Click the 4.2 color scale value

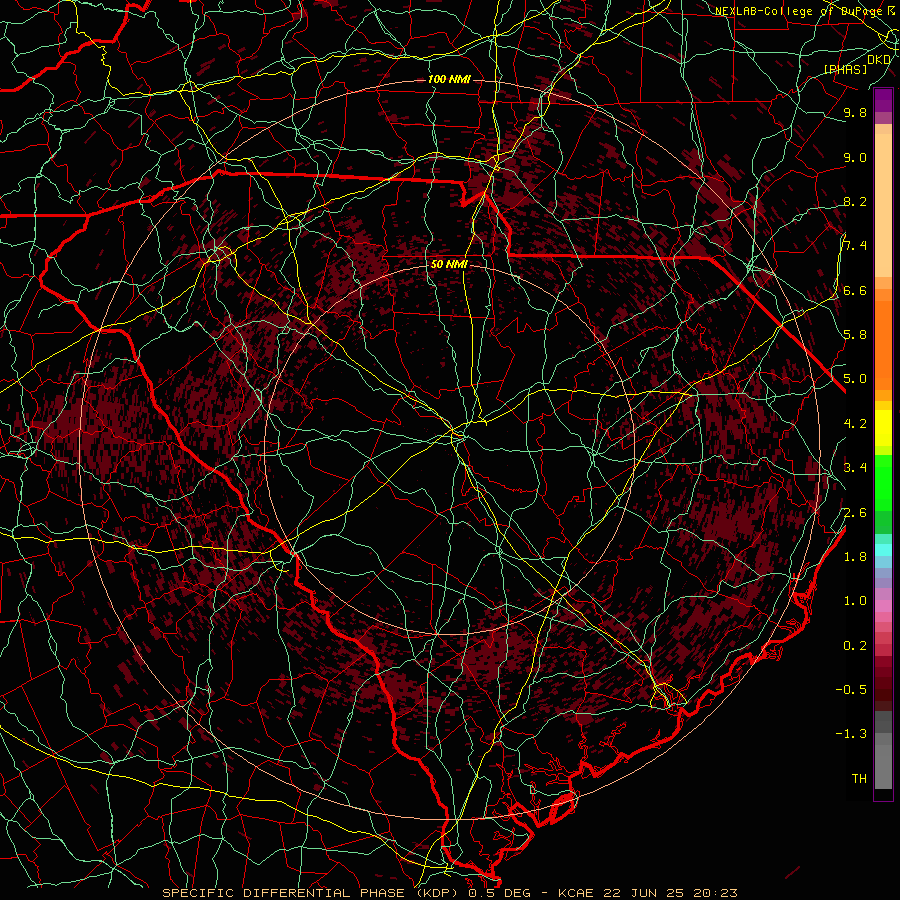point(855,424)
